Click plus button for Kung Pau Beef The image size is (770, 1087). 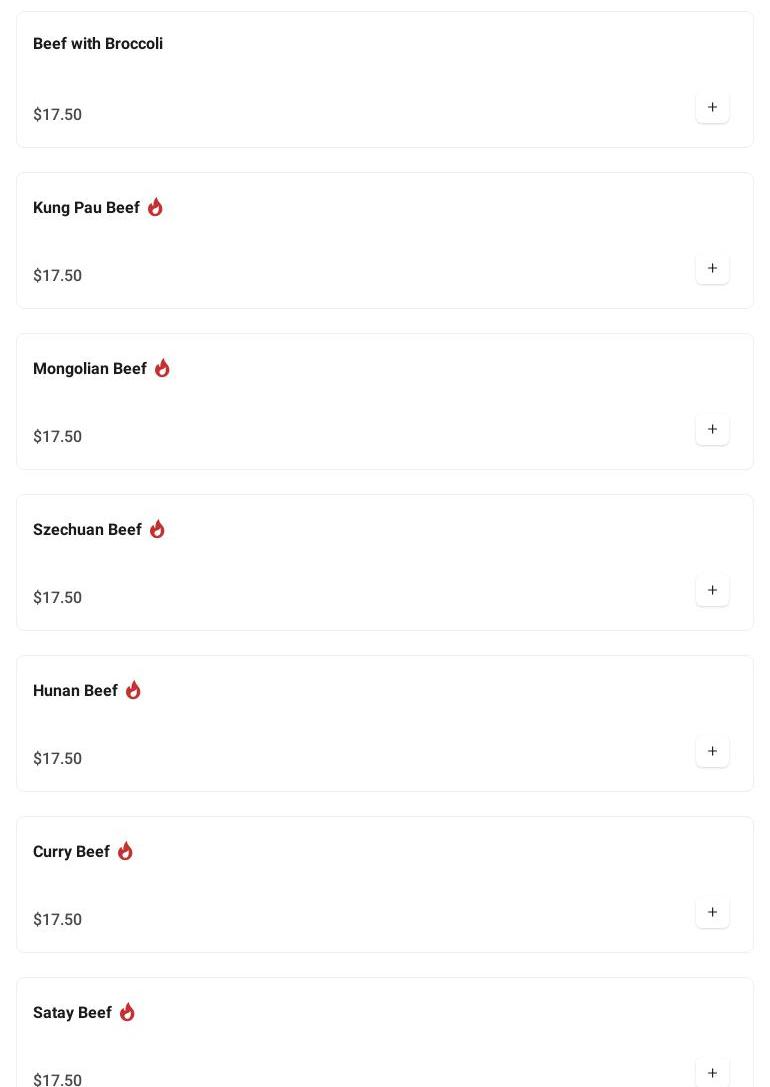tap(712, 268)
